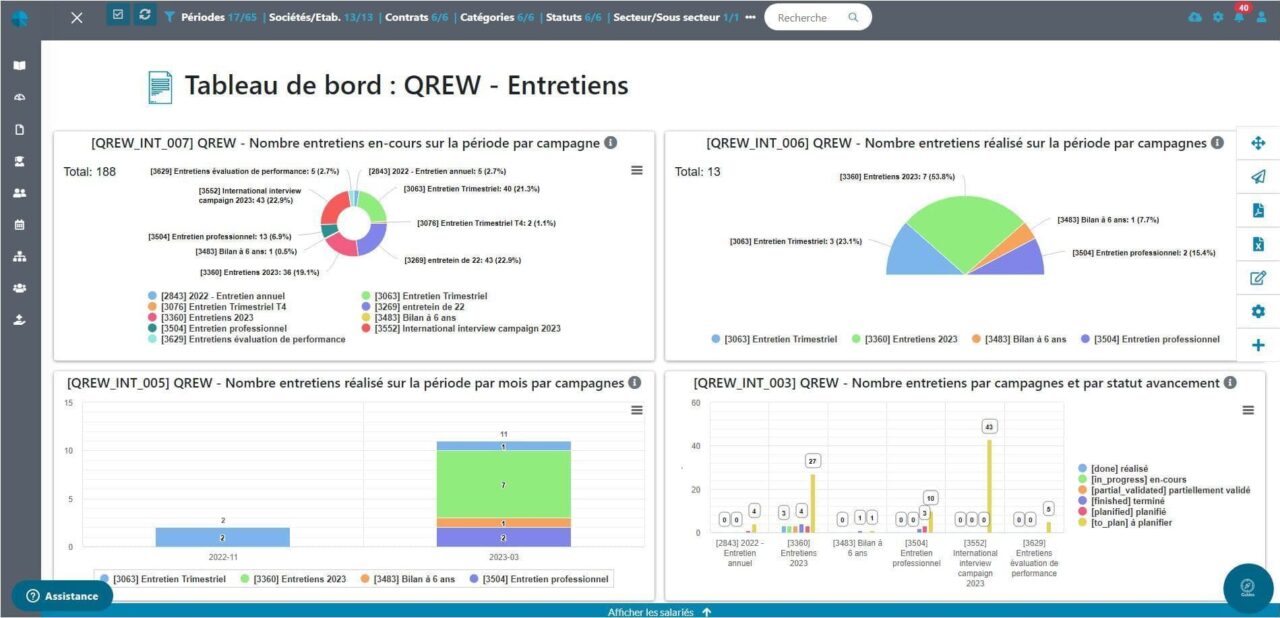Open the calendar icon in left sidebar

pyautogui.click(x=19, y=225)
